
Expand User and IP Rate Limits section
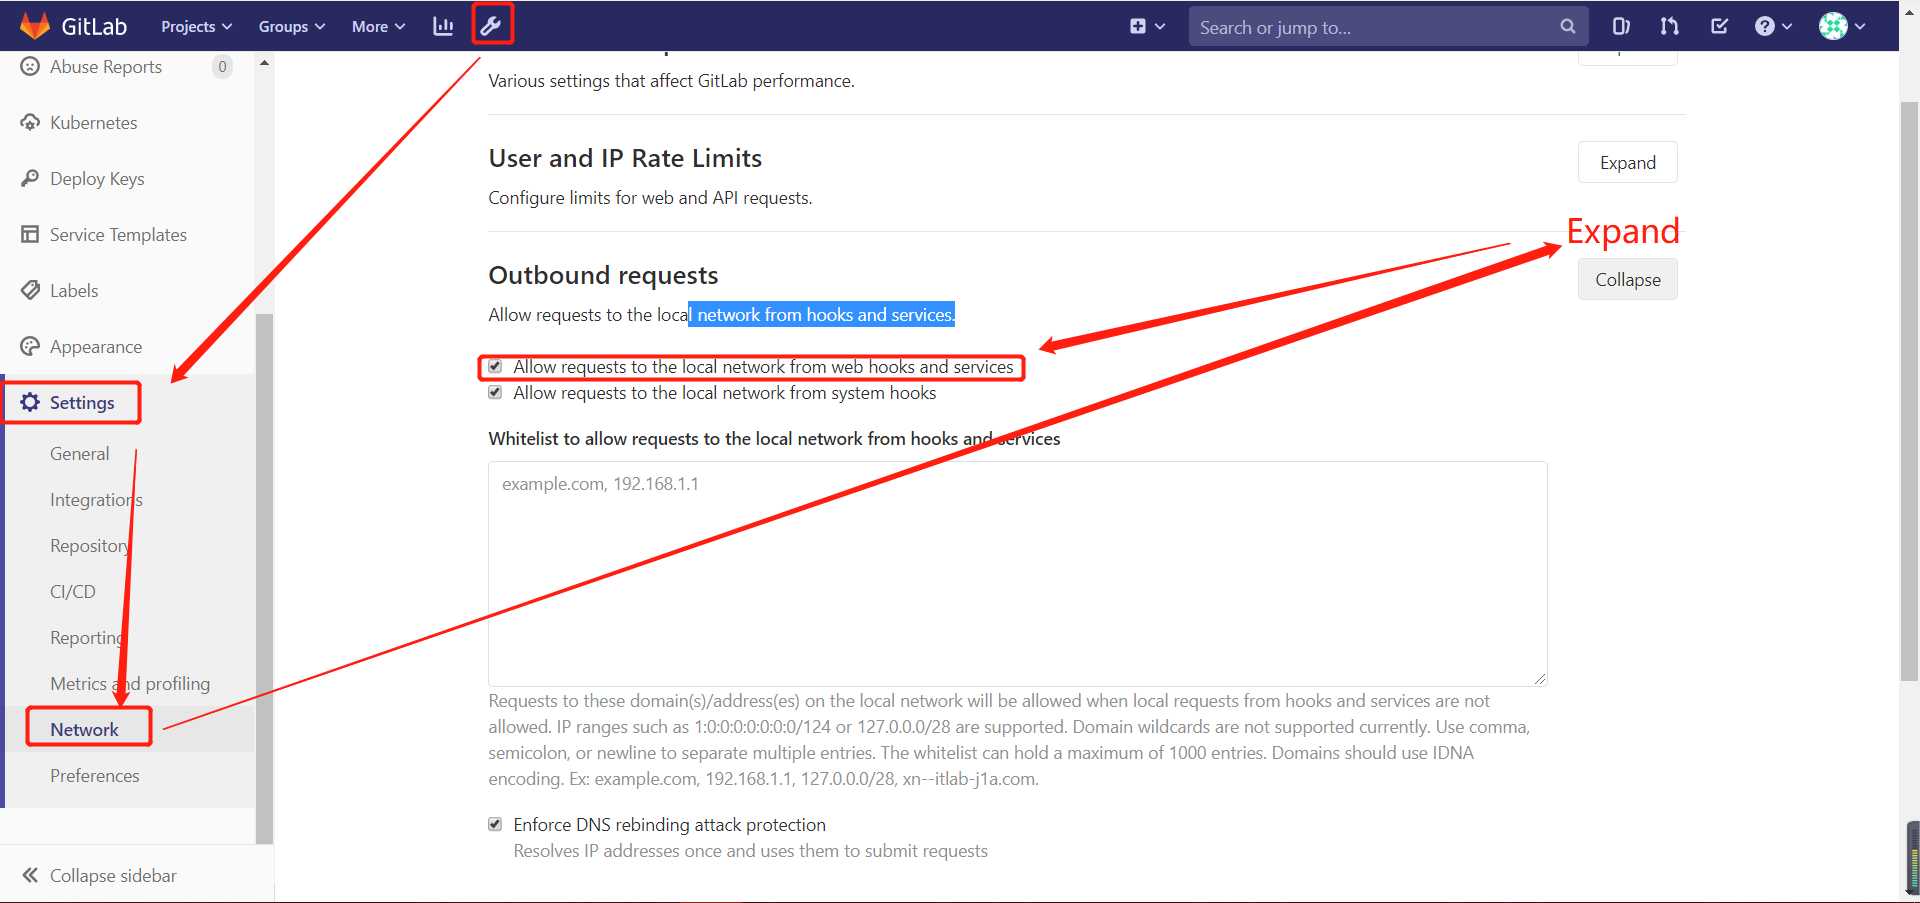1627,162
